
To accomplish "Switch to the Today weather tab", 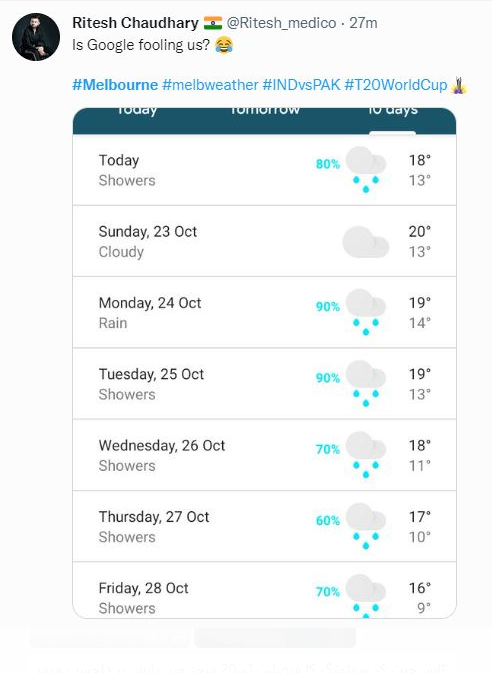I will [x=137, y=111].
